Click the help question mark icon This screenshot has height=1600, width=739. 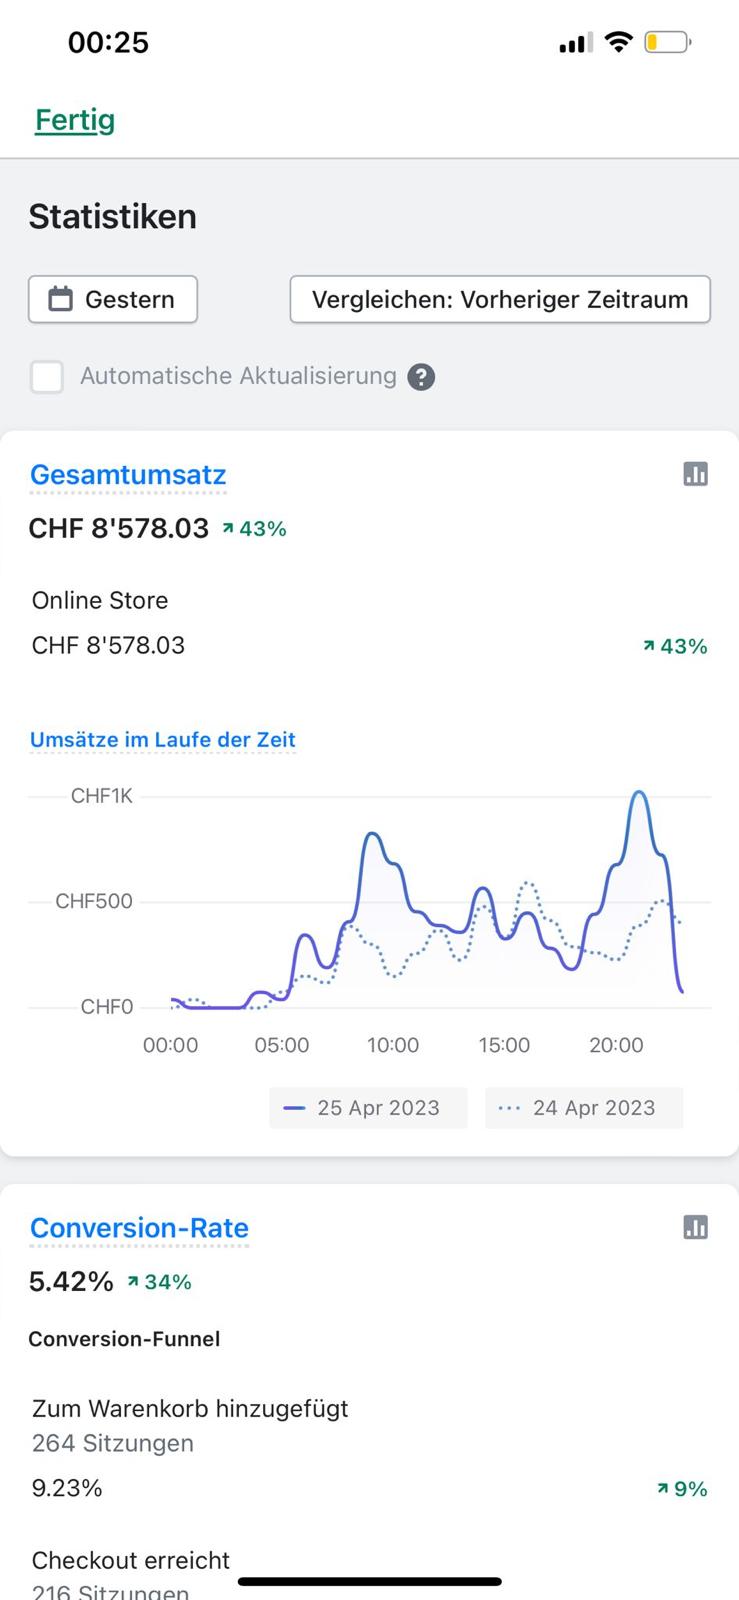pos(422,377)
